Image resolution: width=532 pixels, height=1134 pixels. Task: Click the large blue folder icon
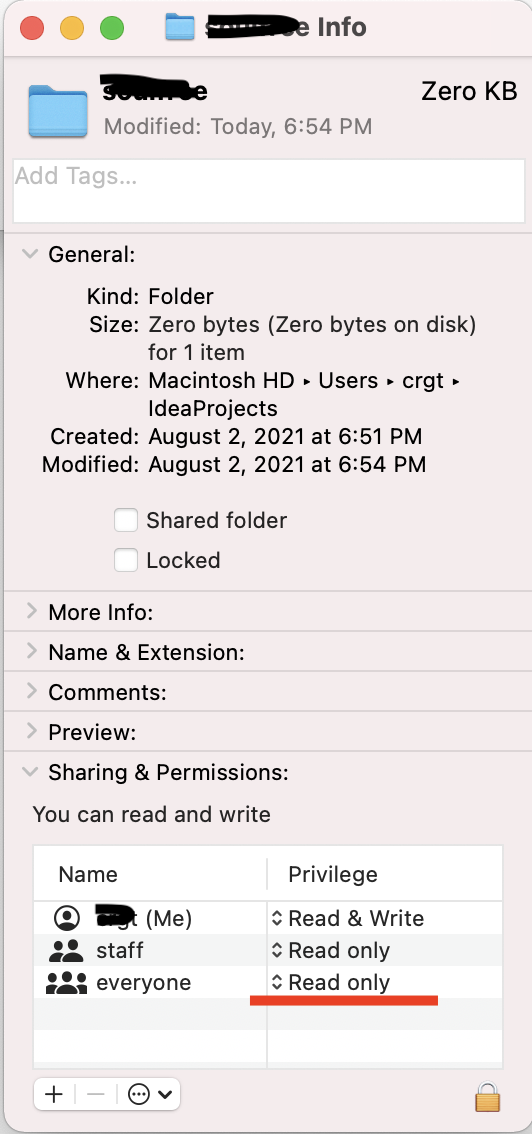(x=58, y=111)
